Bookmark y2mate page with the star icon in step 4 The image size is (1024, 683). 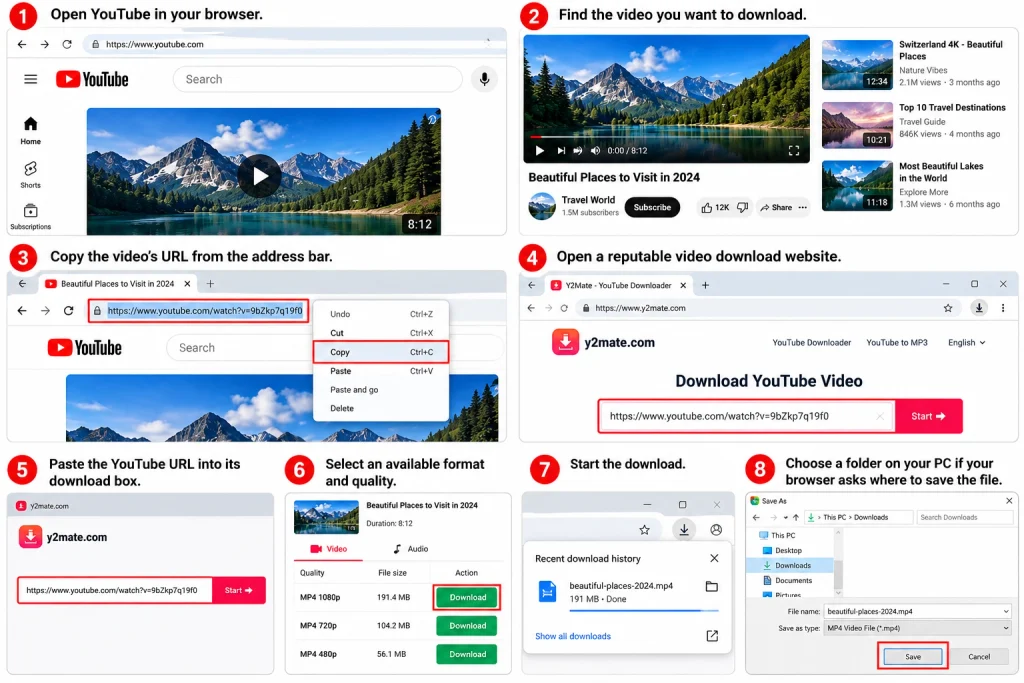(948, 308)
